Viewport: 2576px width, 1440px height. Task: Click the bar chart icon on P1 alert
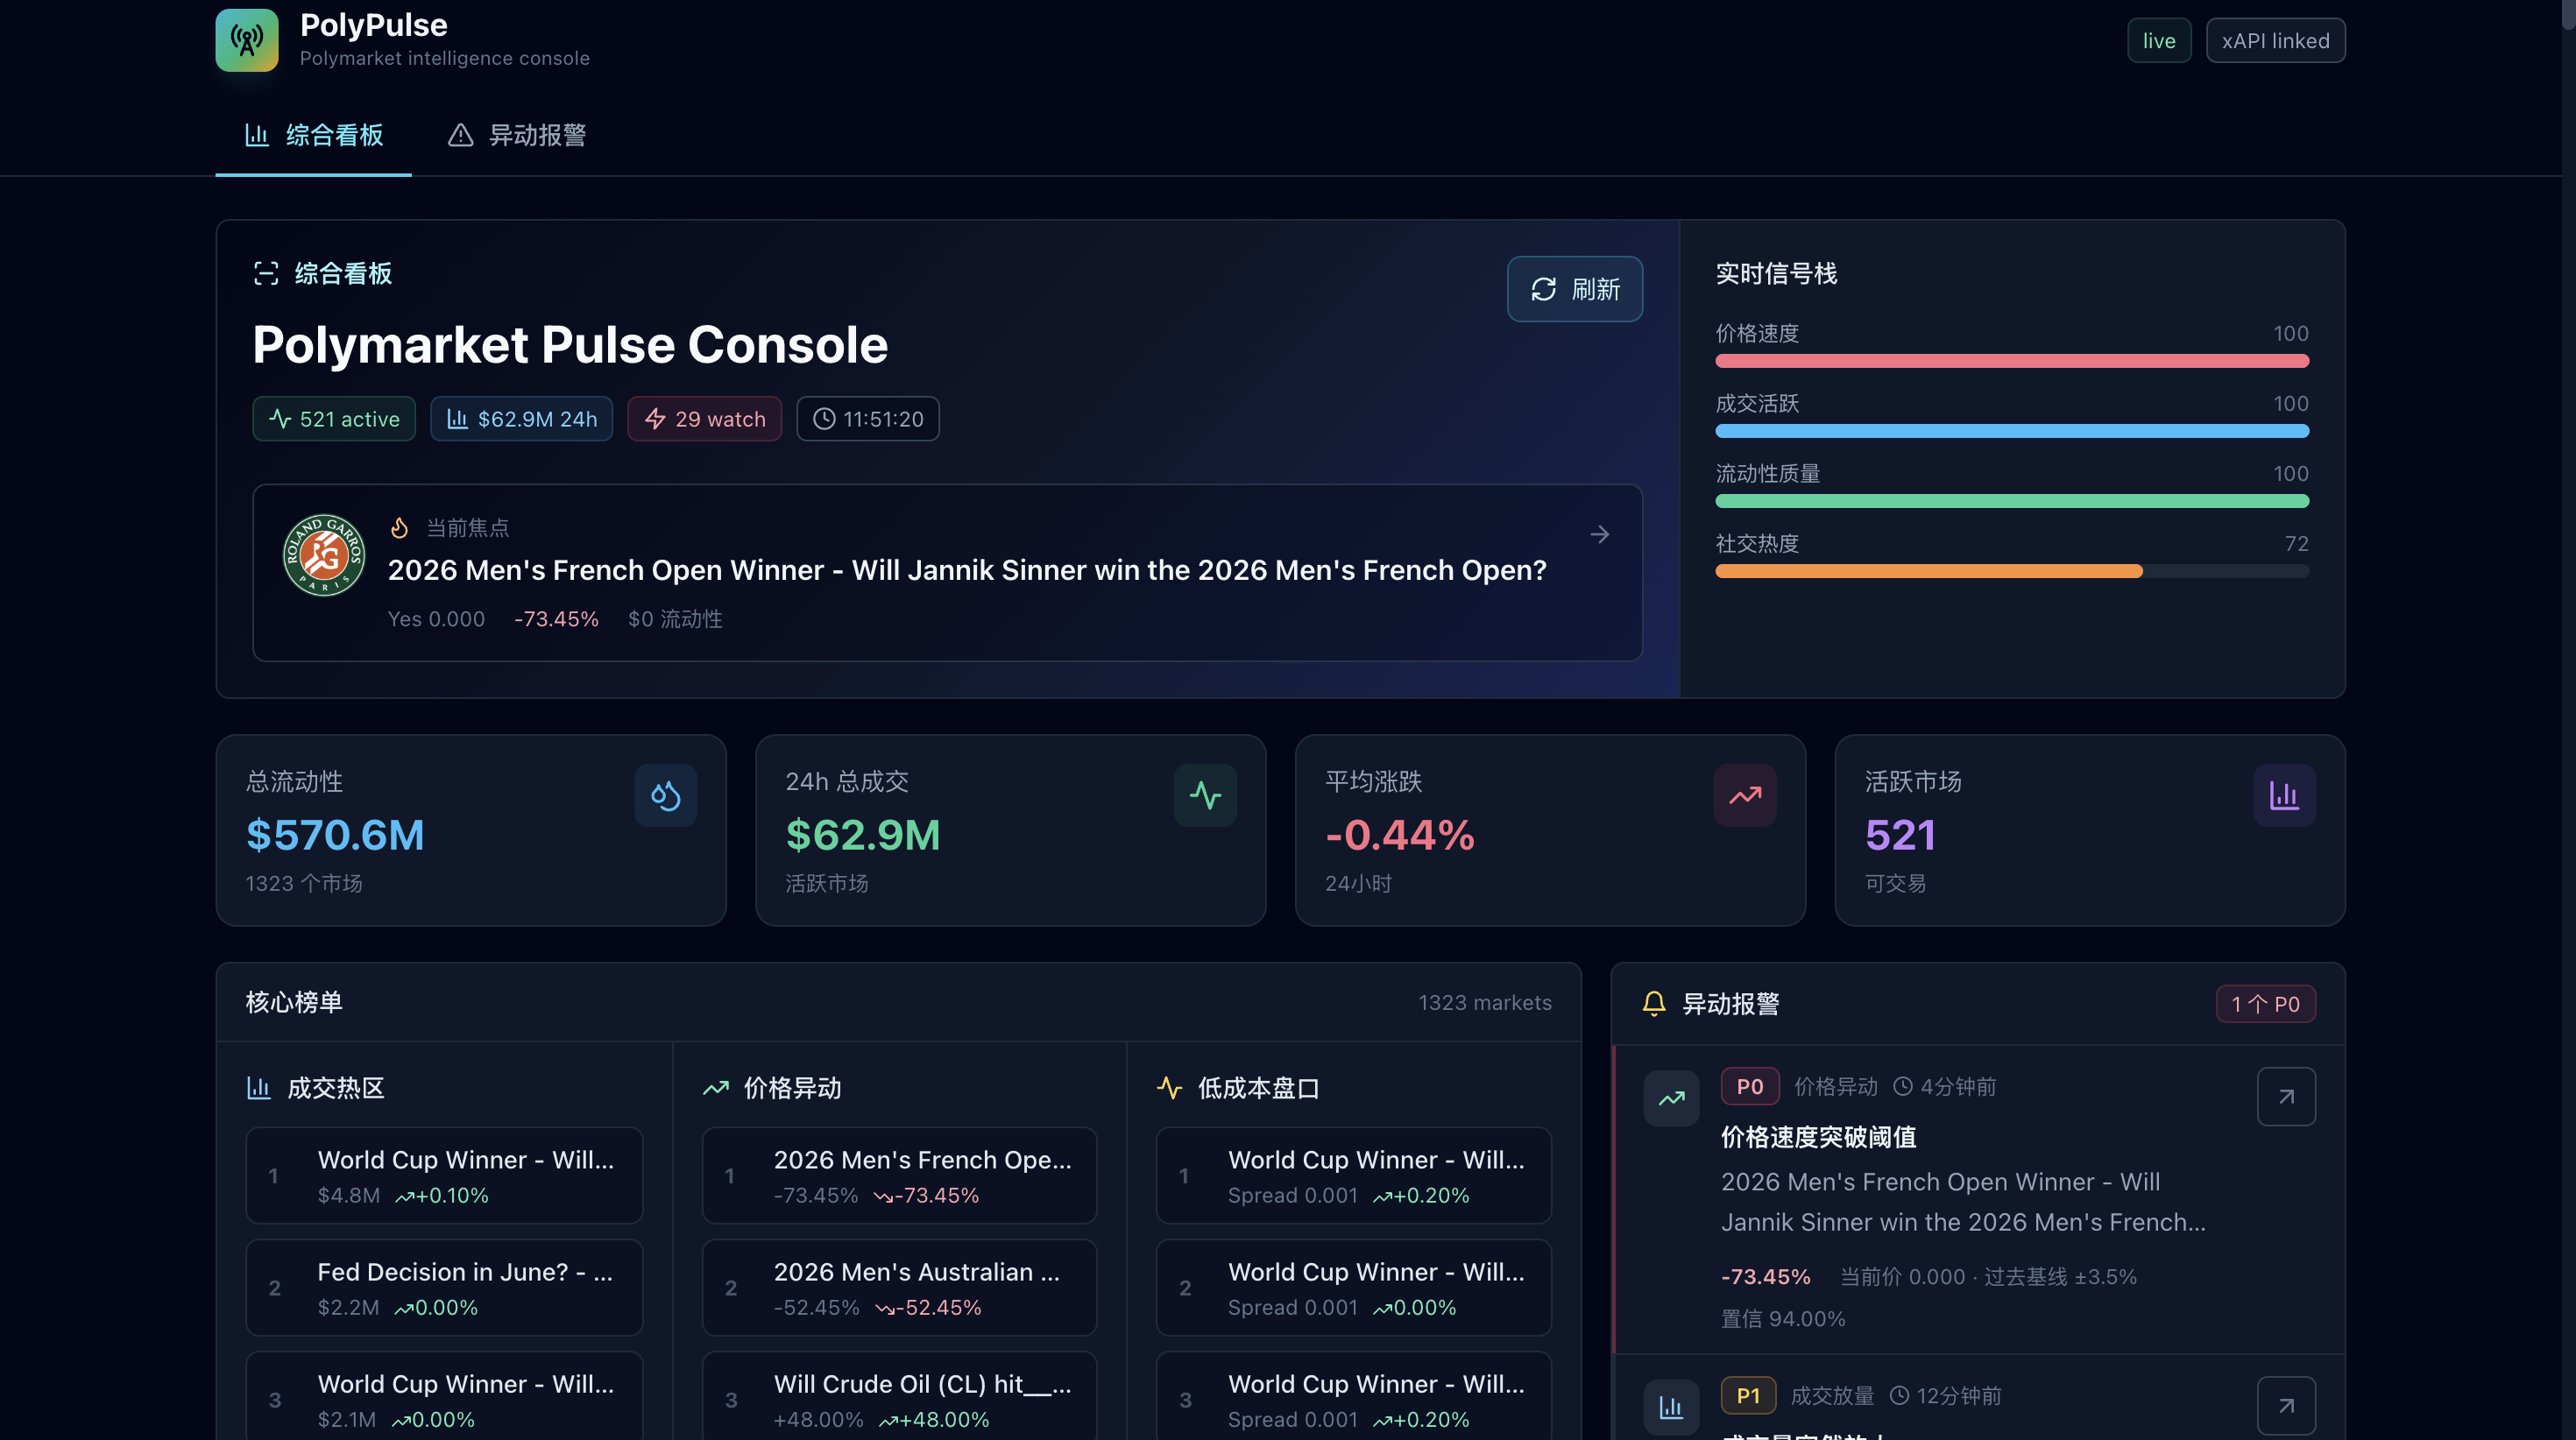[1672, 1407]
